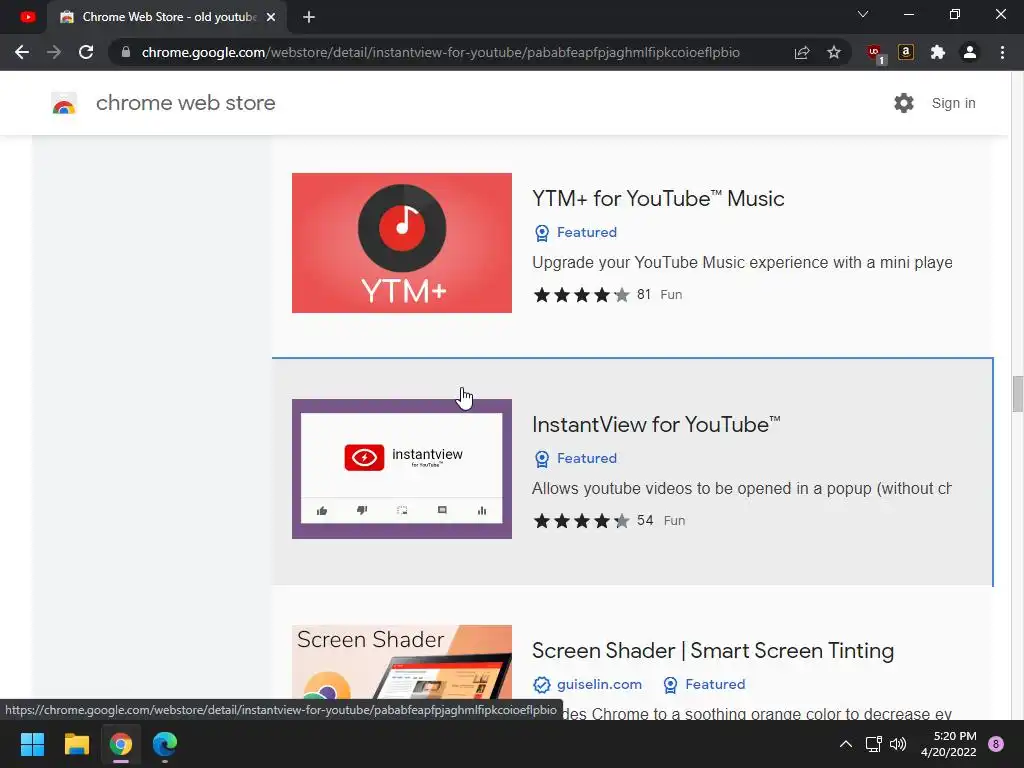Click Chrome icon in taskbar
This screenshot has height=768, width=1024.
(121, 744)
